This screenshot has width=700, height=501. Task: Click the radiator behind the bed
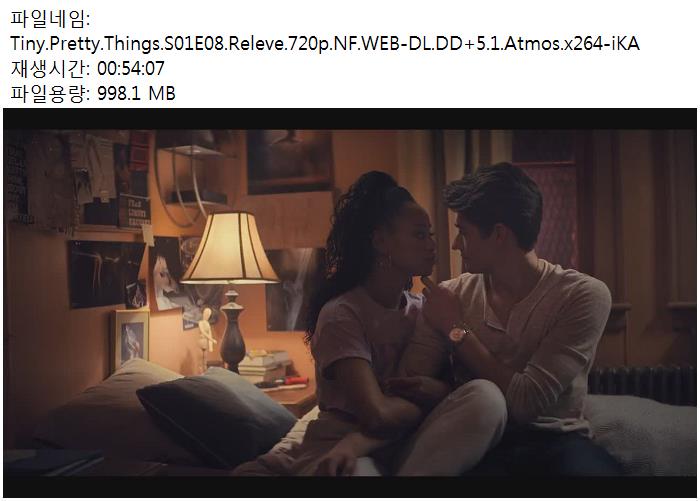[x=642, y=385]
